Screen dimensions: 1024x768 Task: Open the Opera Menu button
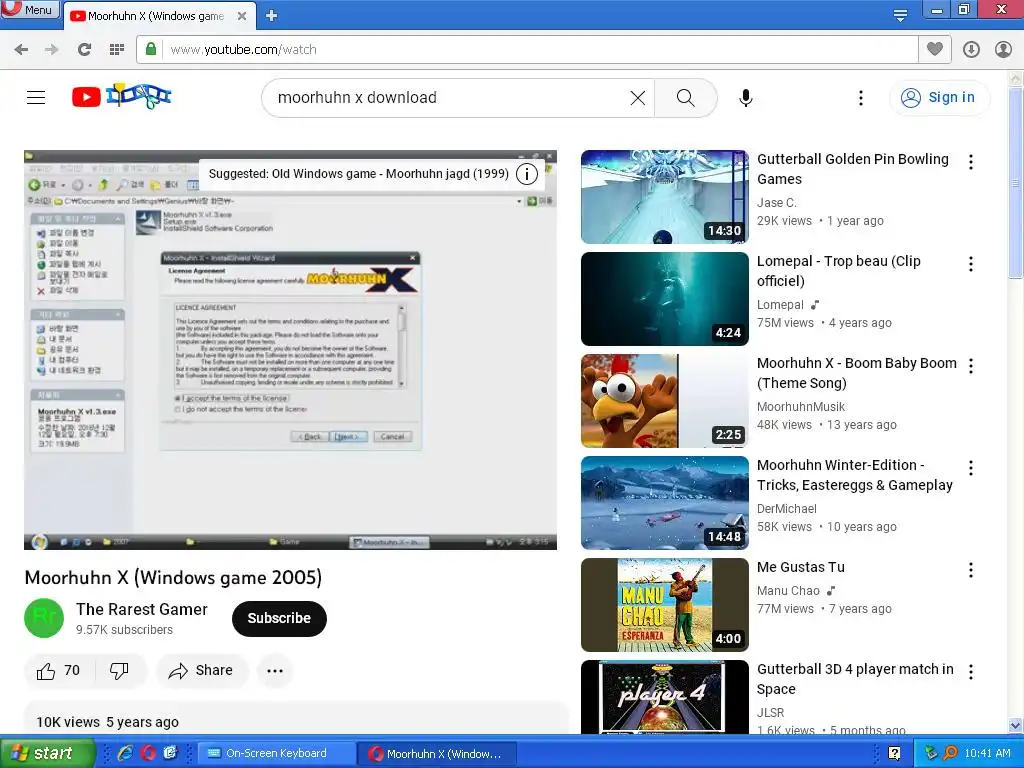tap(29, 9)
